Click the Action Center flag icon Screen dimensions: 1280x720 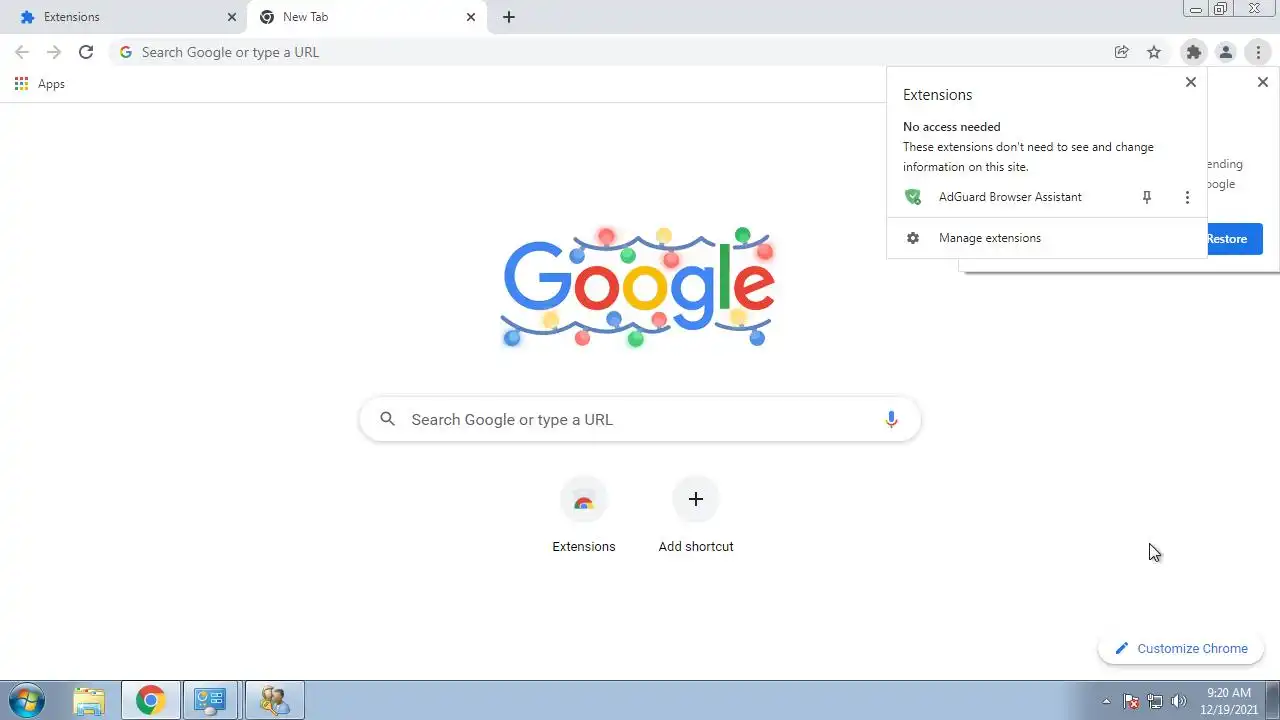[x=1131, y=701]
